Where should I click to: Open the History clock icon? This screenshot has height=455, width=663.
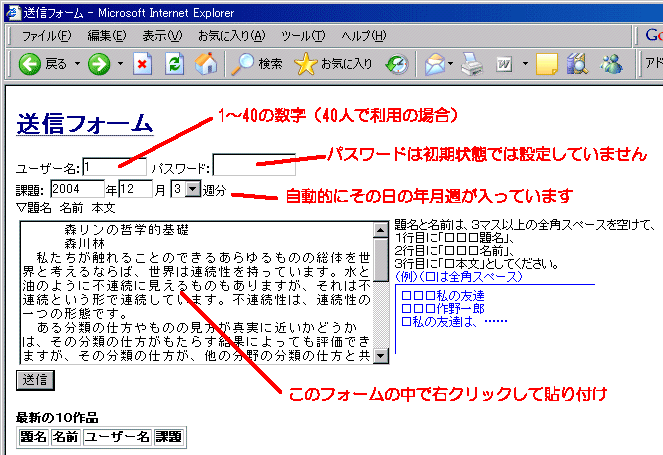tap(397, 64)
